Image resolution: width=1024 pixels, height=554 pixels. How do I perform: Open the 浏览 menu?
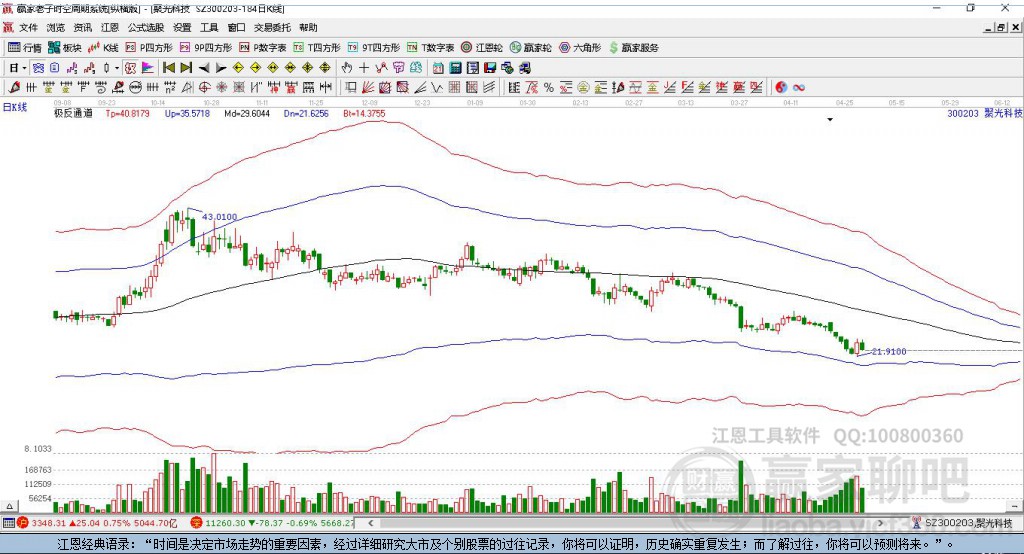[x=56, y=27]
